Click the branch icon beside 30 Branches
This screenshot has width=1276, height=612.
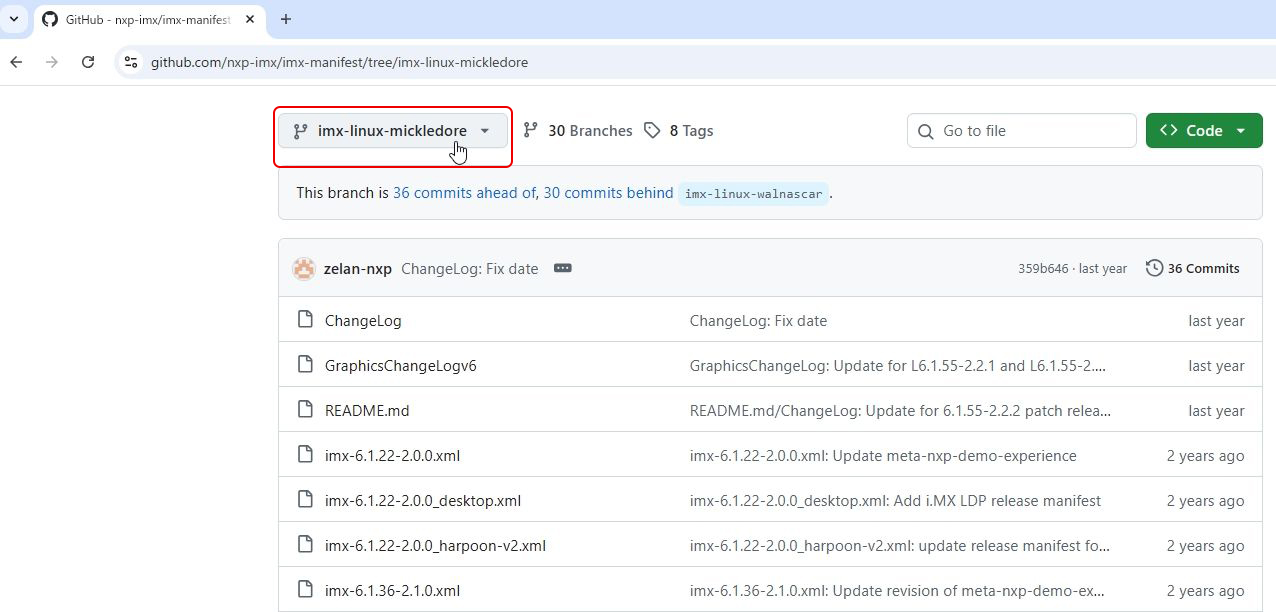(531, 131)
